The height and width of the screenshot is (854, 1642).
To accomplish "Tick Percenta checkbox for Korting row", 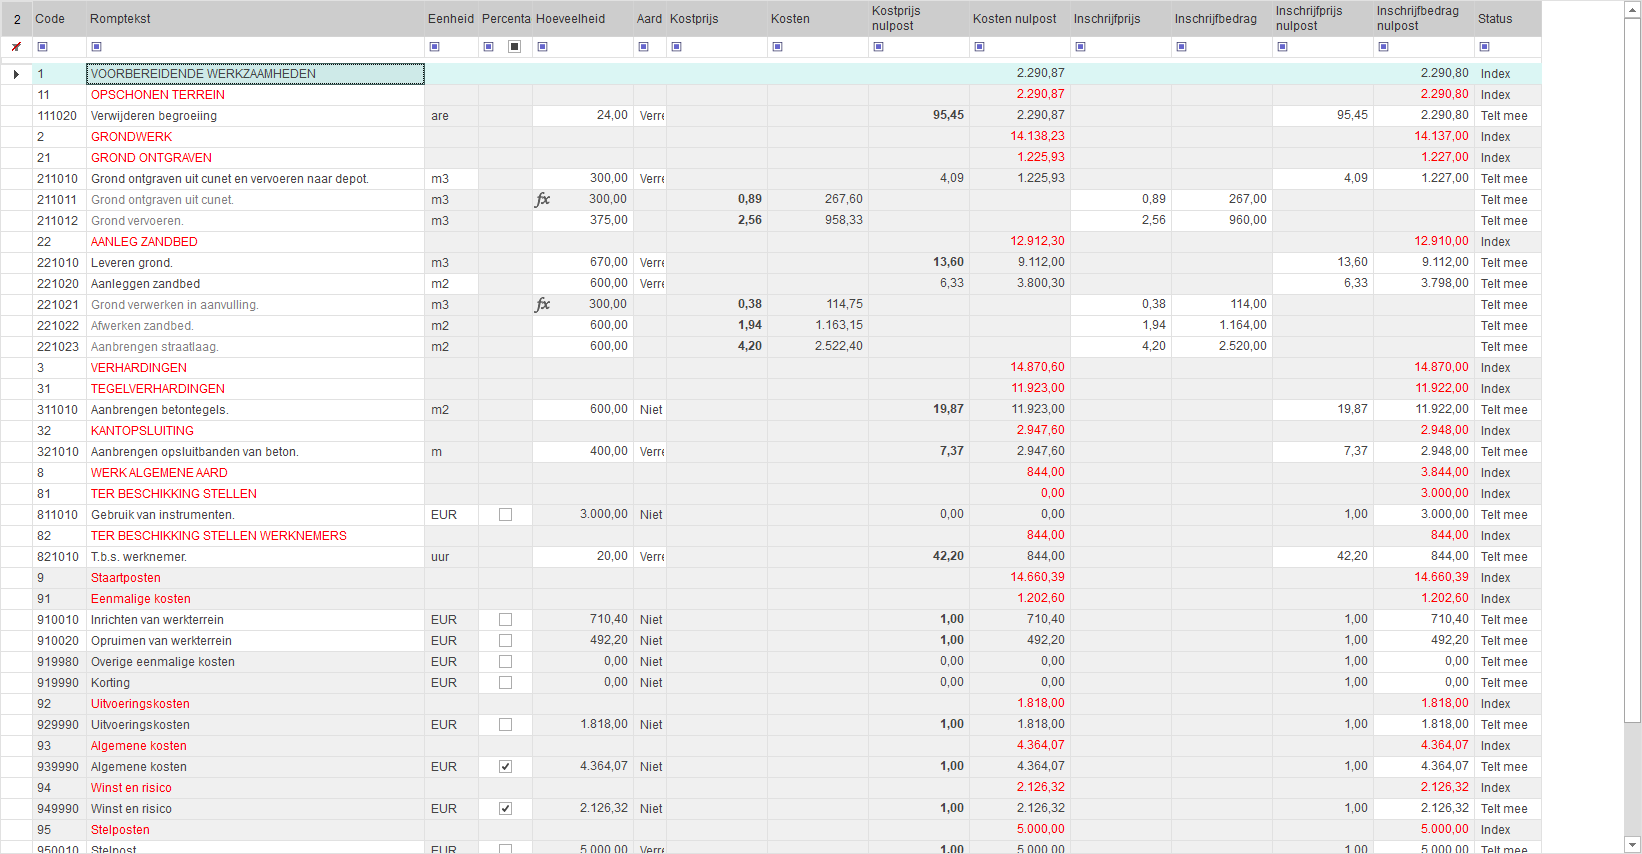I will point(505,683).
